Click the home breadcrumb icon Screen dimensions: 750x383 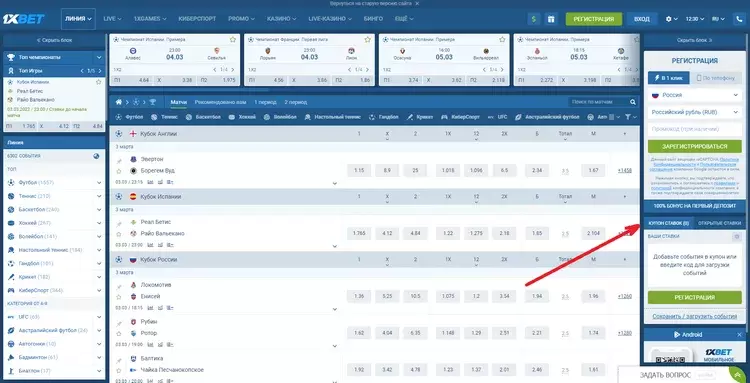tap(119, 102)
